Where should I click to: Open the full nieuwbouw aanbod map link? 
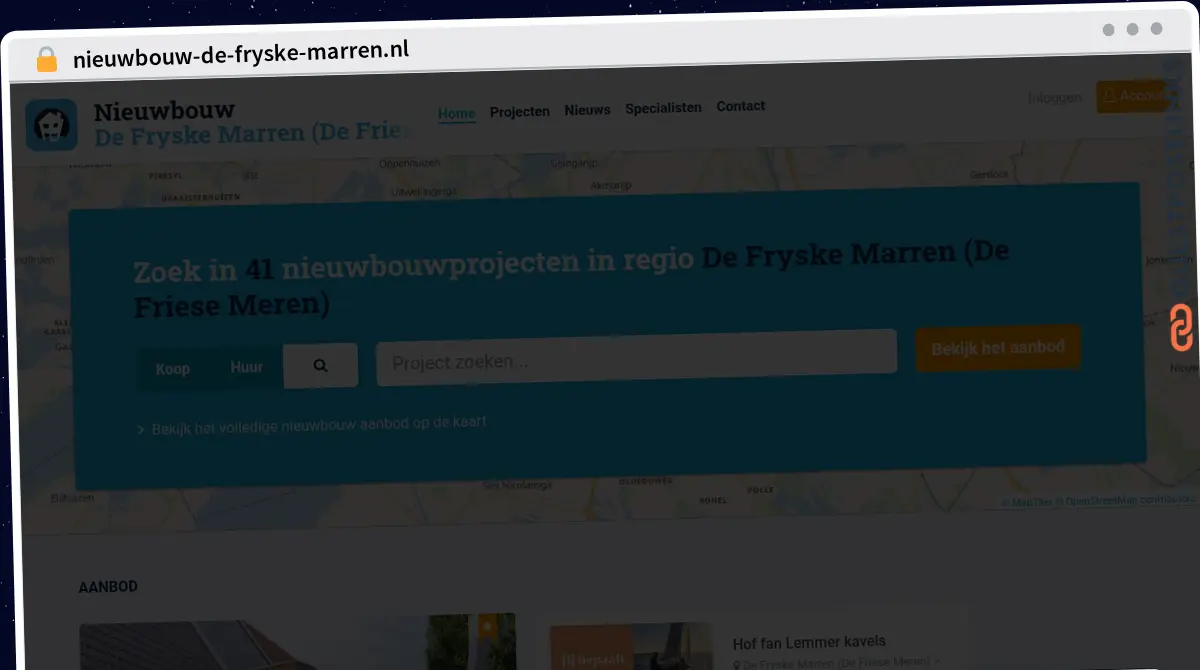point(319,425)
